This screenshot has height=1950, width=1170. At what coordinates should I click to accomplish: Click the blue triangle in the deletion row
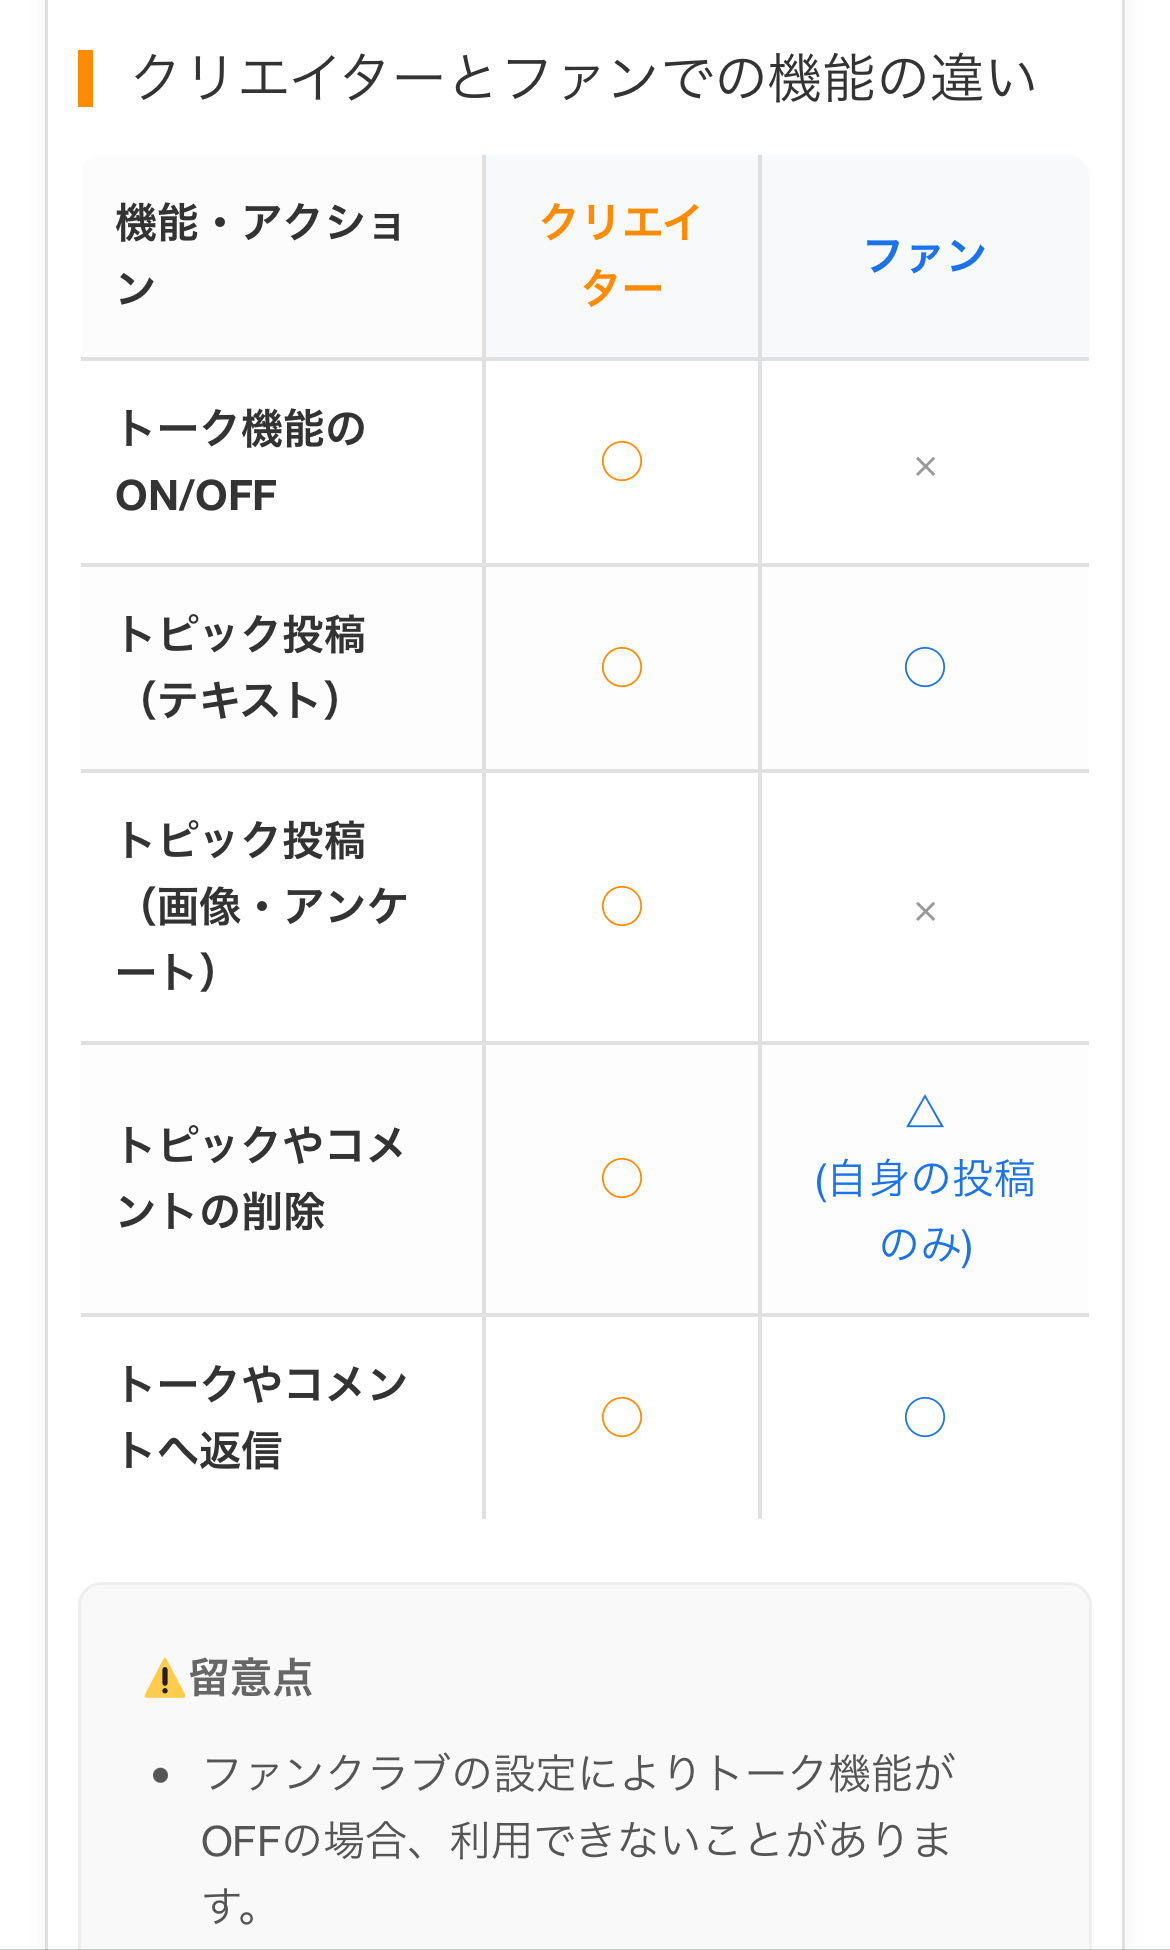click(925, 1111)
